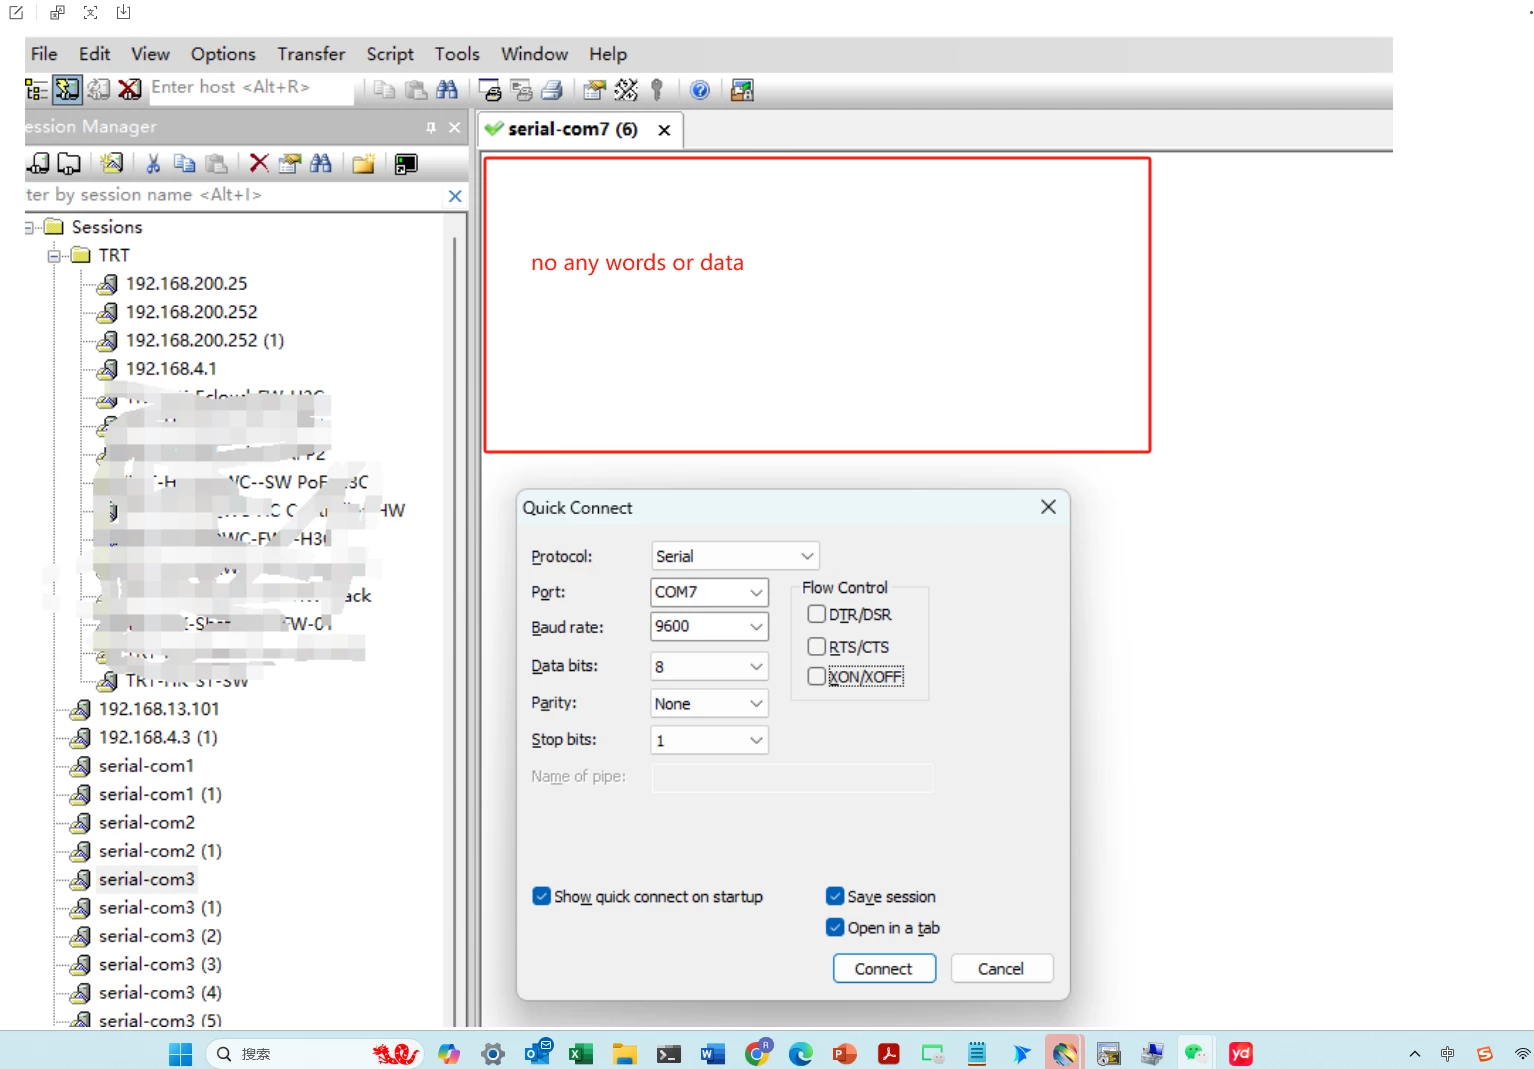The height and width of the screenshot is (1069, 1534).
Task: Open Microsoft Edge from the taskbar
Action: tap(801, 1054)
